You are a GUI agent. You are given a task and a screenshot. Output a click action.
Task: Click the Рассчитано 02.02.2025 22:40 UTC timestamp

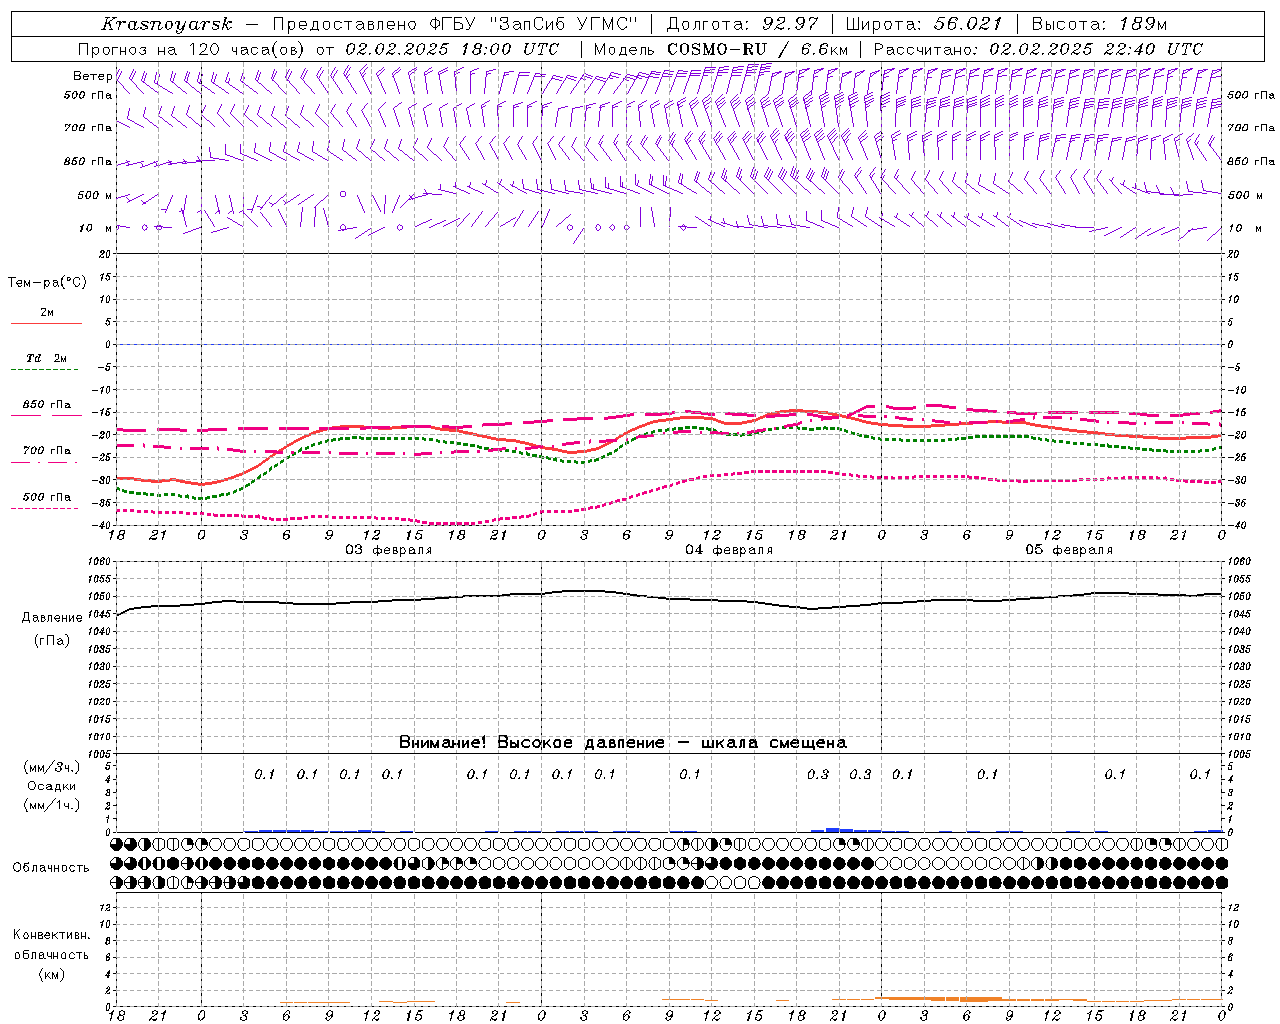pyautogui.click(x=1038, y=49)
